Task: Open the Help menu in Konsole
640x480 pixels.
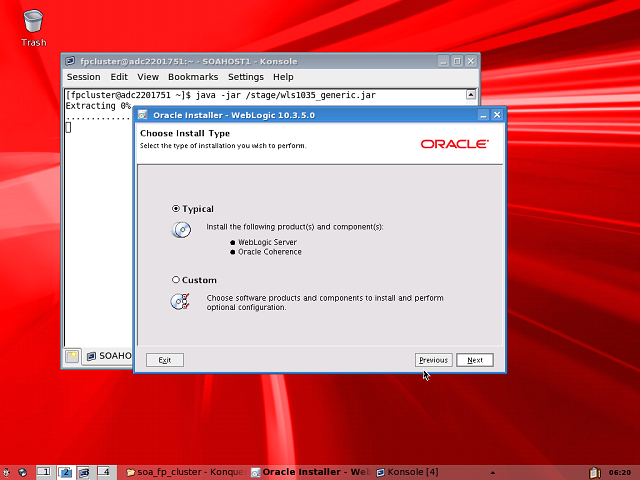Action: (283, 77)
